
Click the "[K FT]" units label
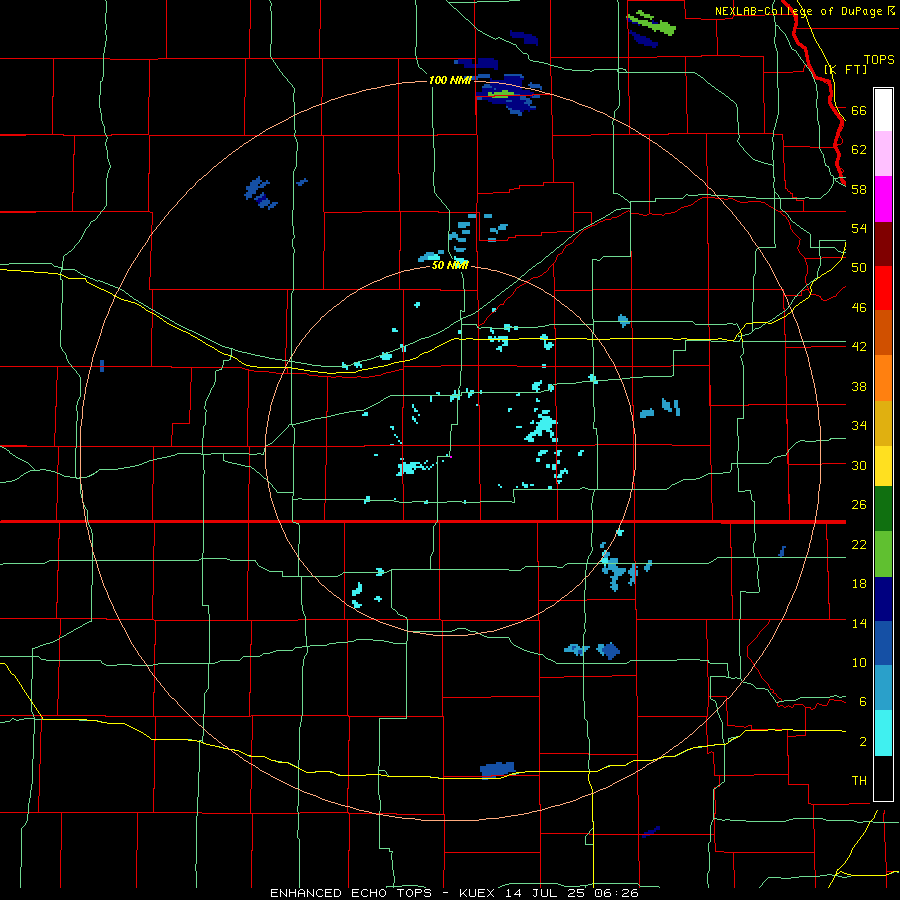845,69
